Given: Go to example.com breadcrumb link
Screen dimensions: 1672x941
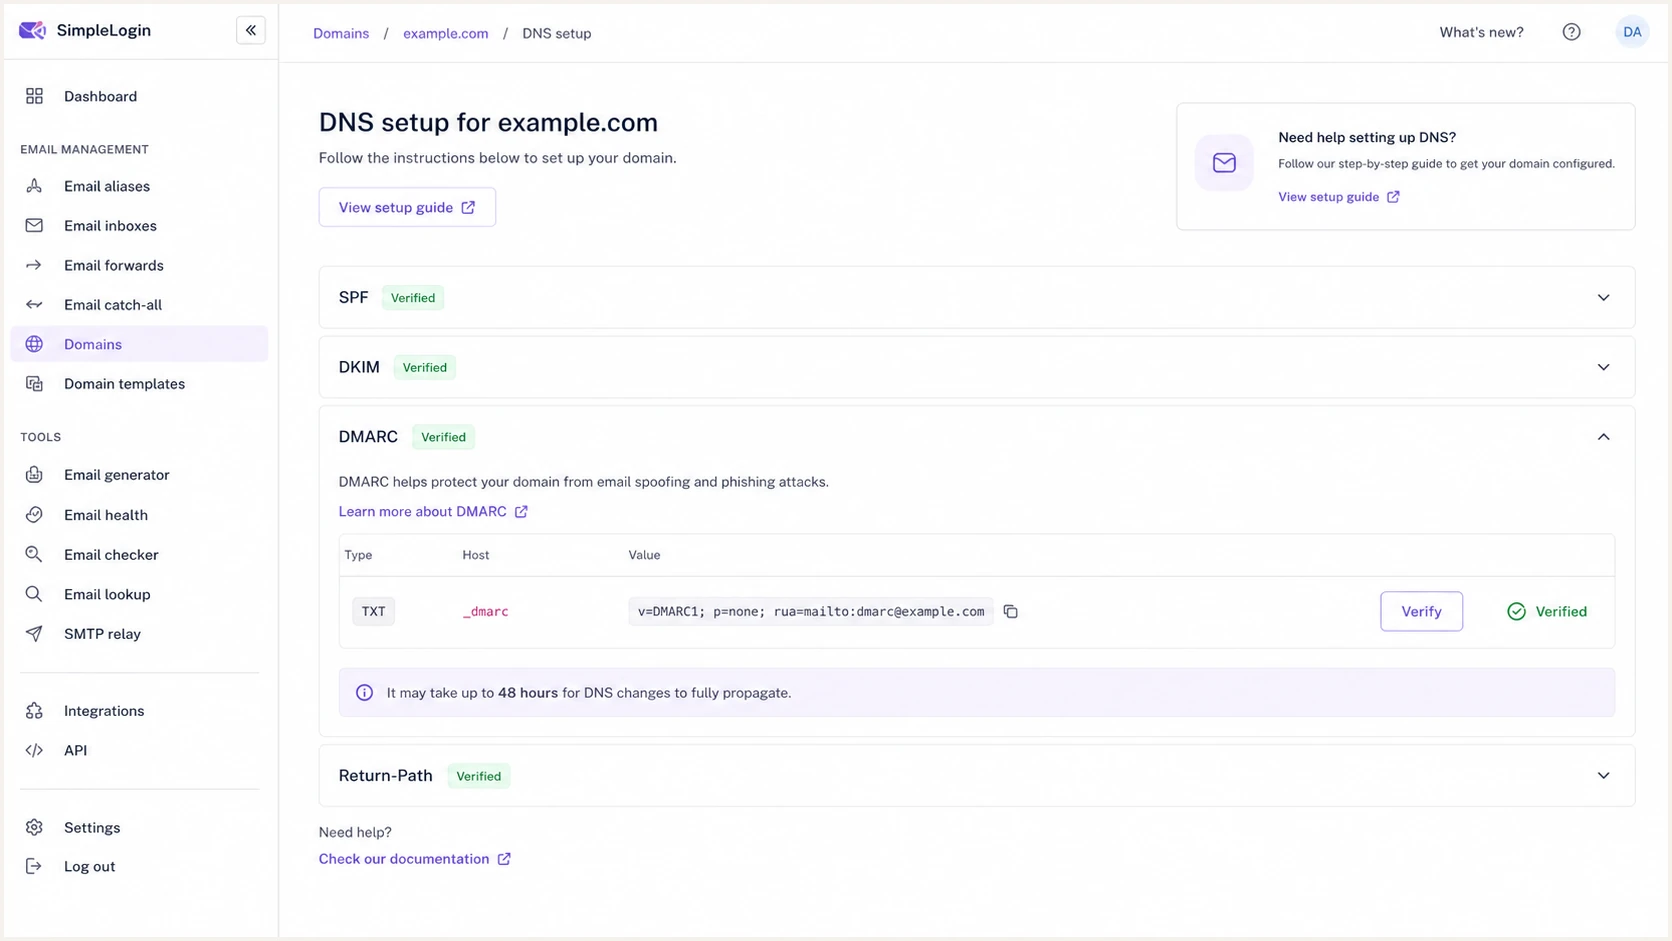Looking at the screenshot, I should coord(446,33).
